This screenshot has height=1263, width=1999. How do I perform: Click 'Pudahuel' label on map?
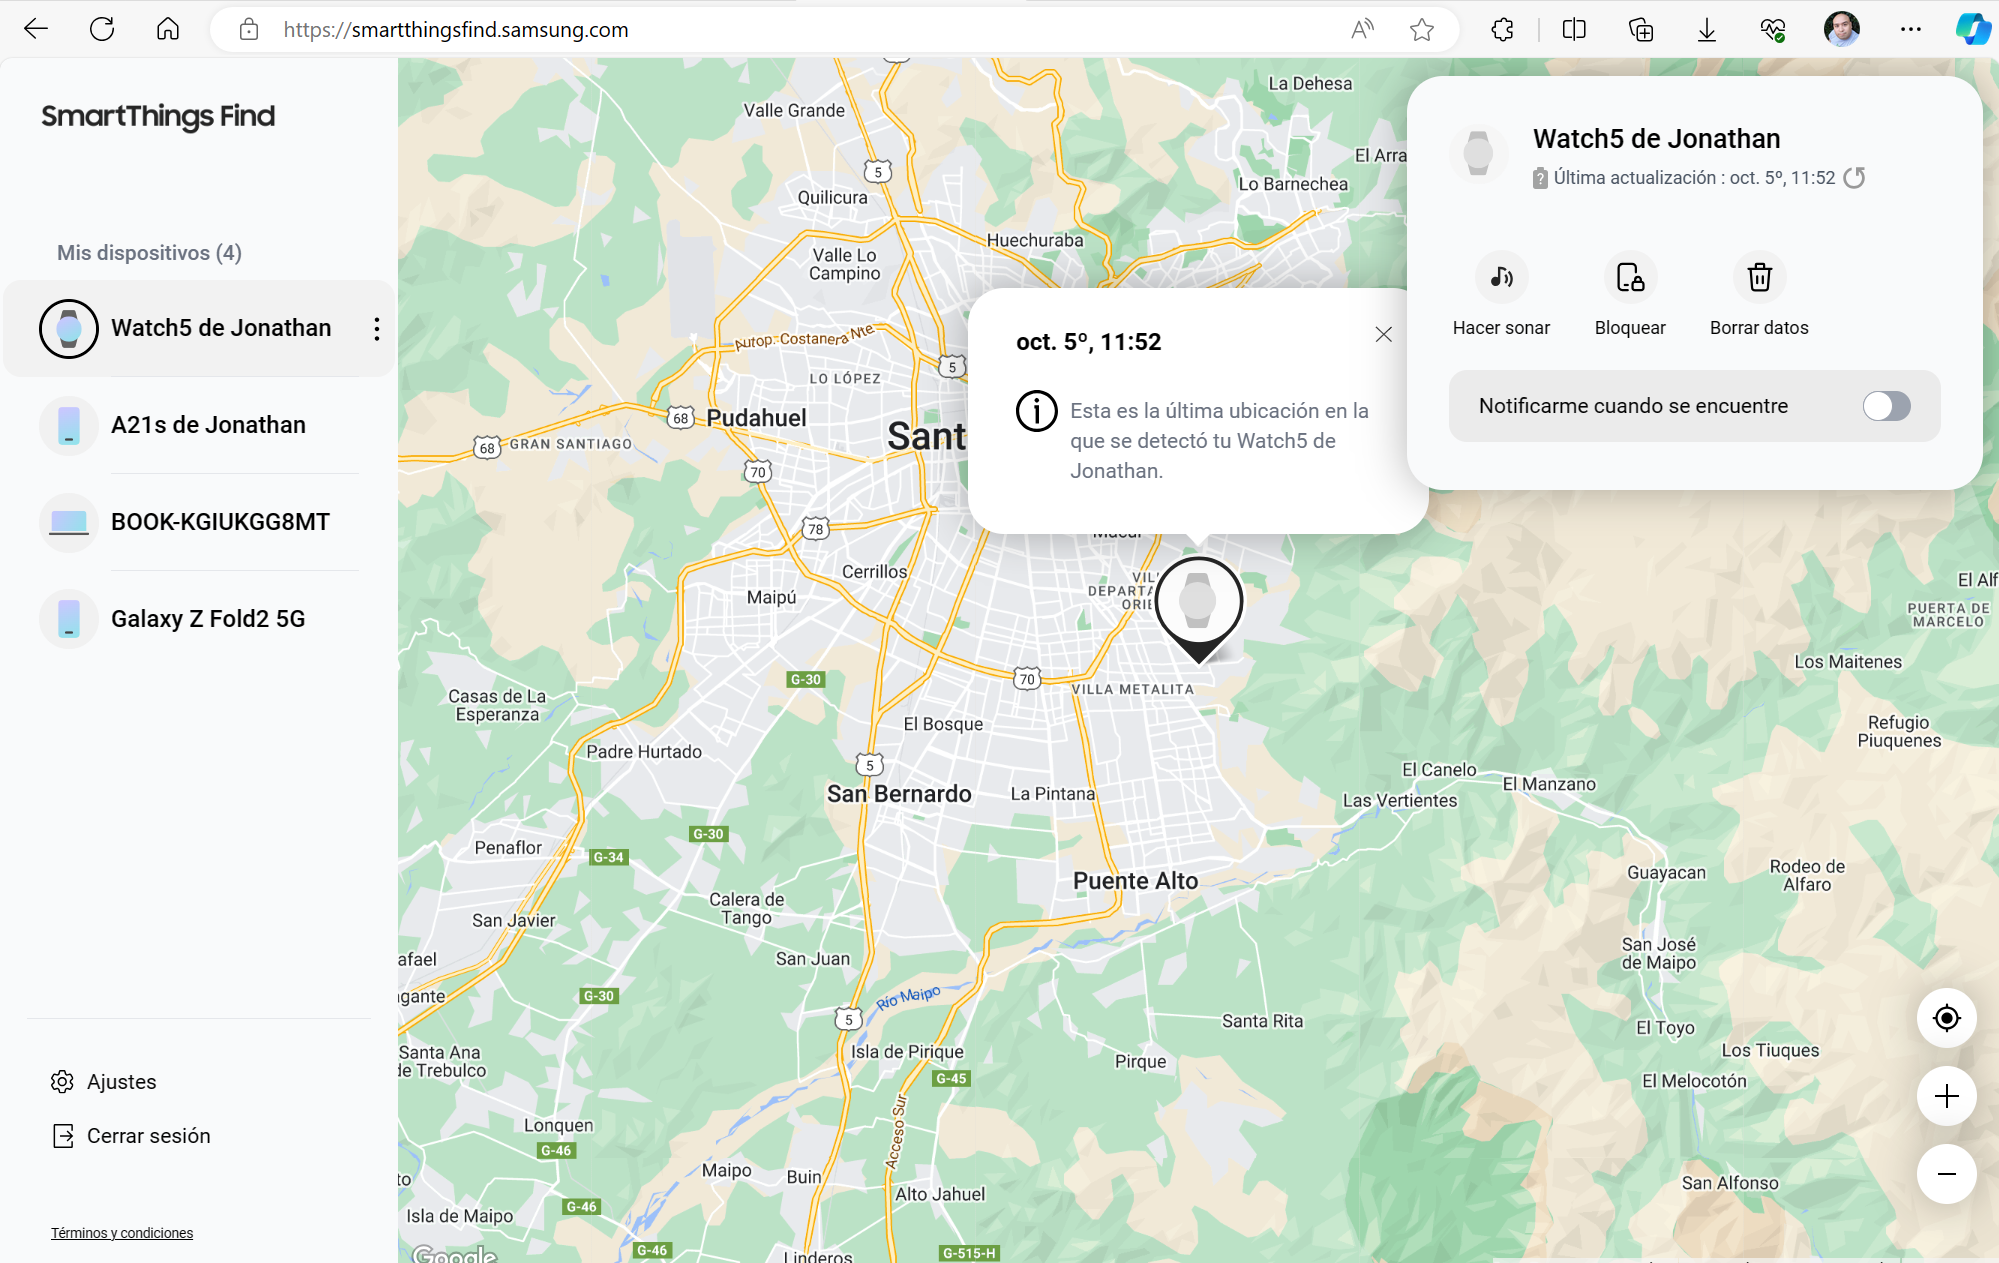pos(756,418)
